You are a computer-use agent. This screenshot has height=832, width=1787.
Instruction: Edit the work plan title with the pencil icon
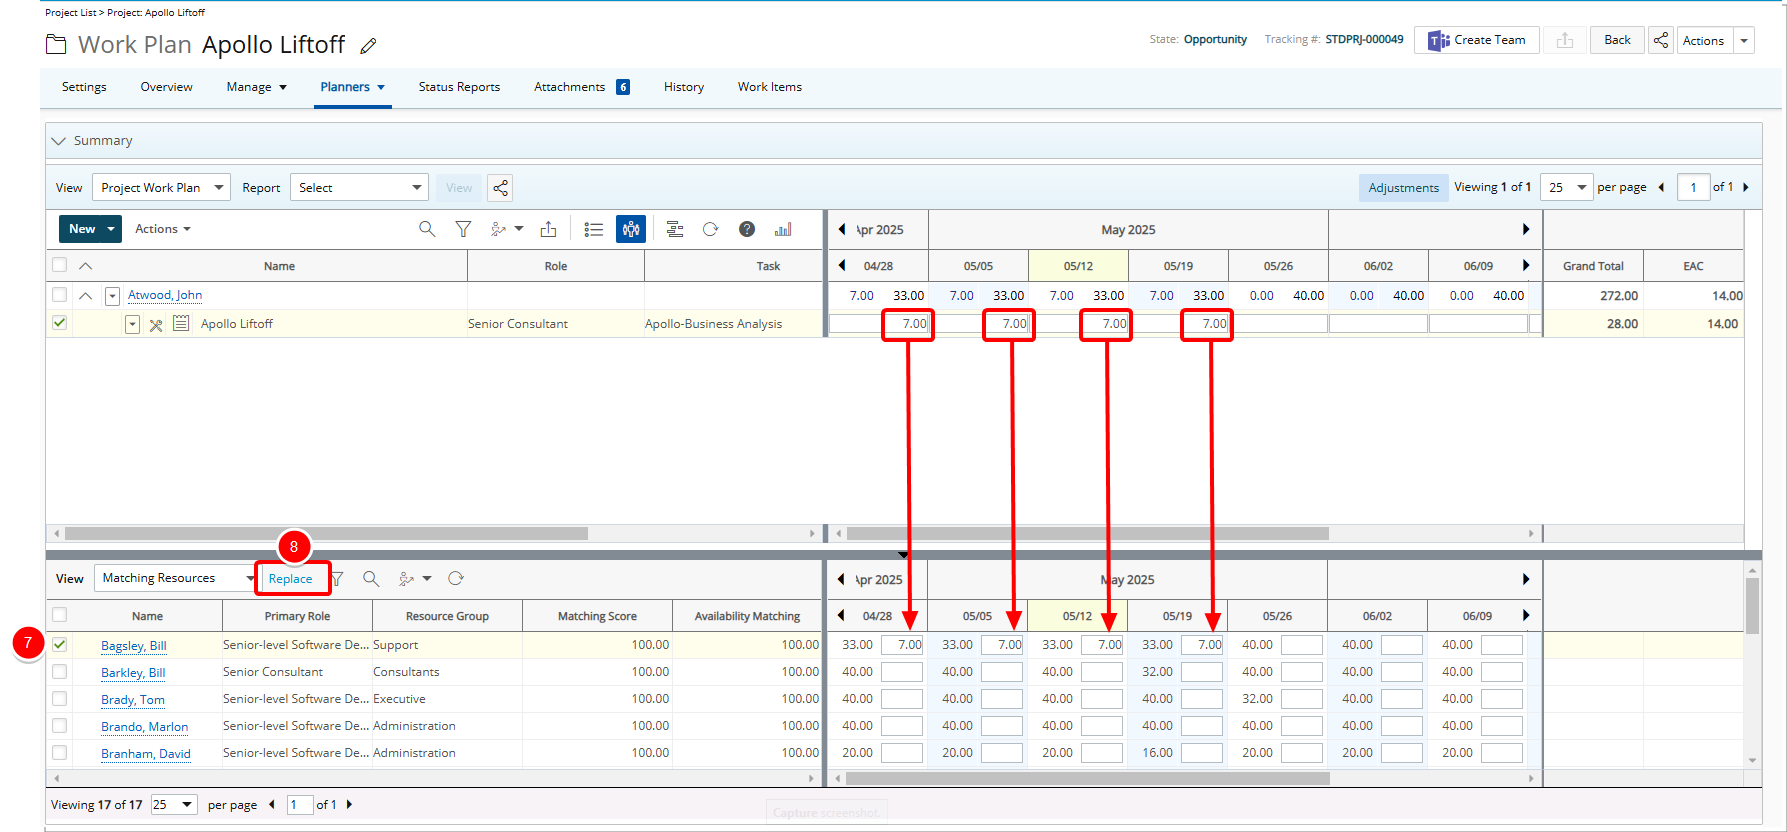(x=368, y=45)
